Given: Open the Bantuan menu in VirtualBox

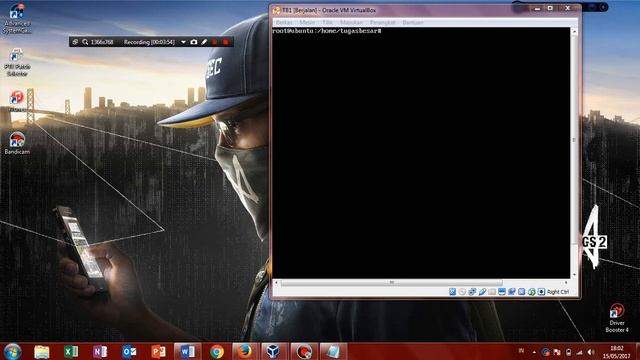Looking at the screenshot, I should coord(413,22).
